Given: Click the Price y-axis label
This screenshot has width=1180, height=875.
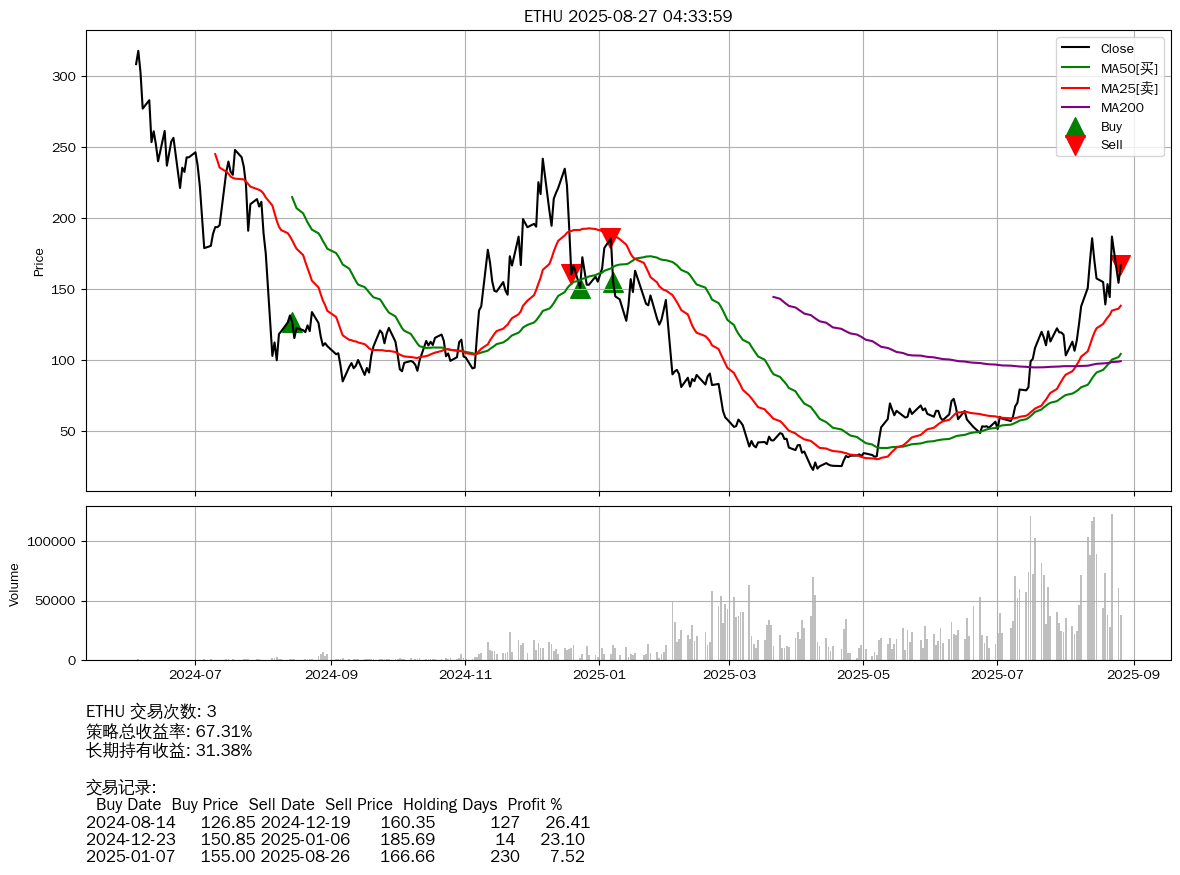Looking at the screenshot, I should point(39,262).
